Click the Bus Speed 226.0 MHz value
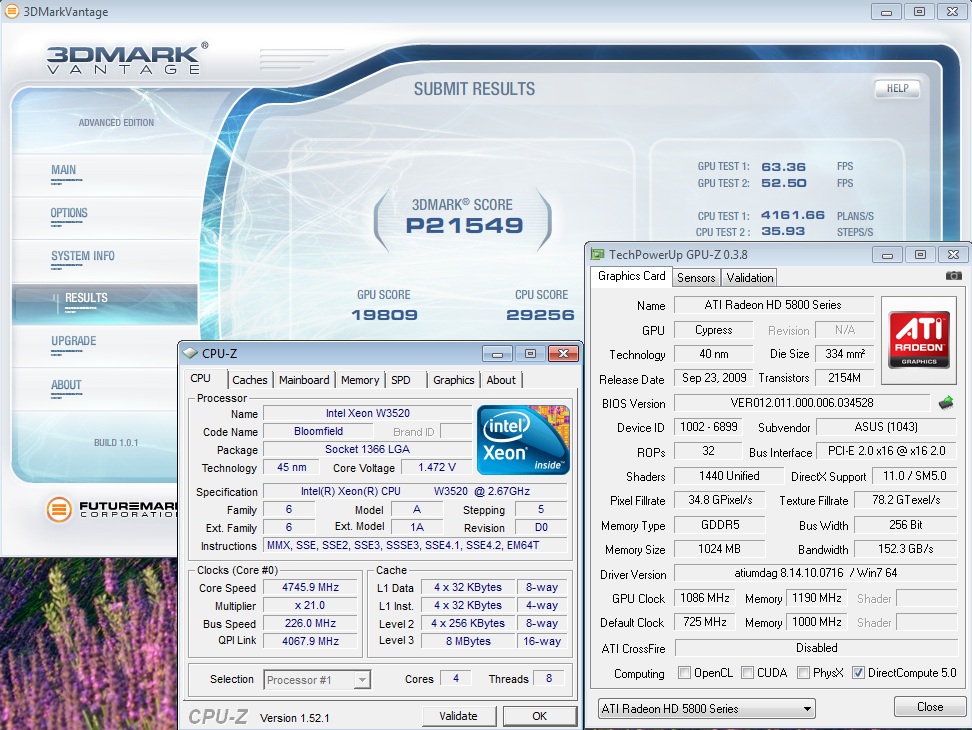Viewport: 972px width, 730px height. coord(310,623)
